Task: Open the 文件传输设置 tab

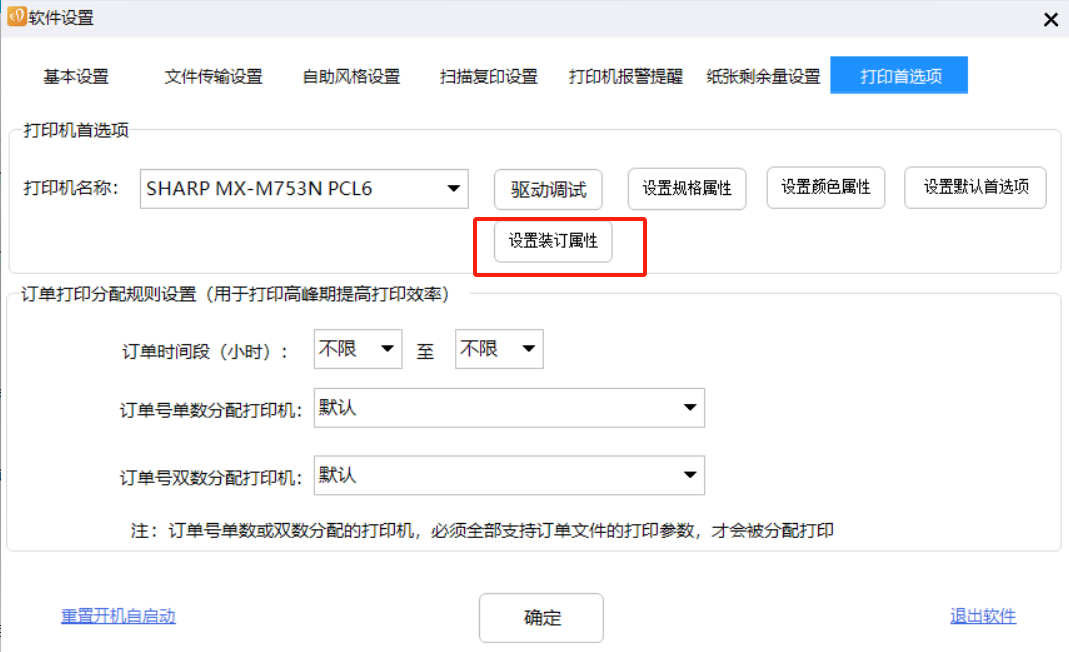Action: click(213, 77)
